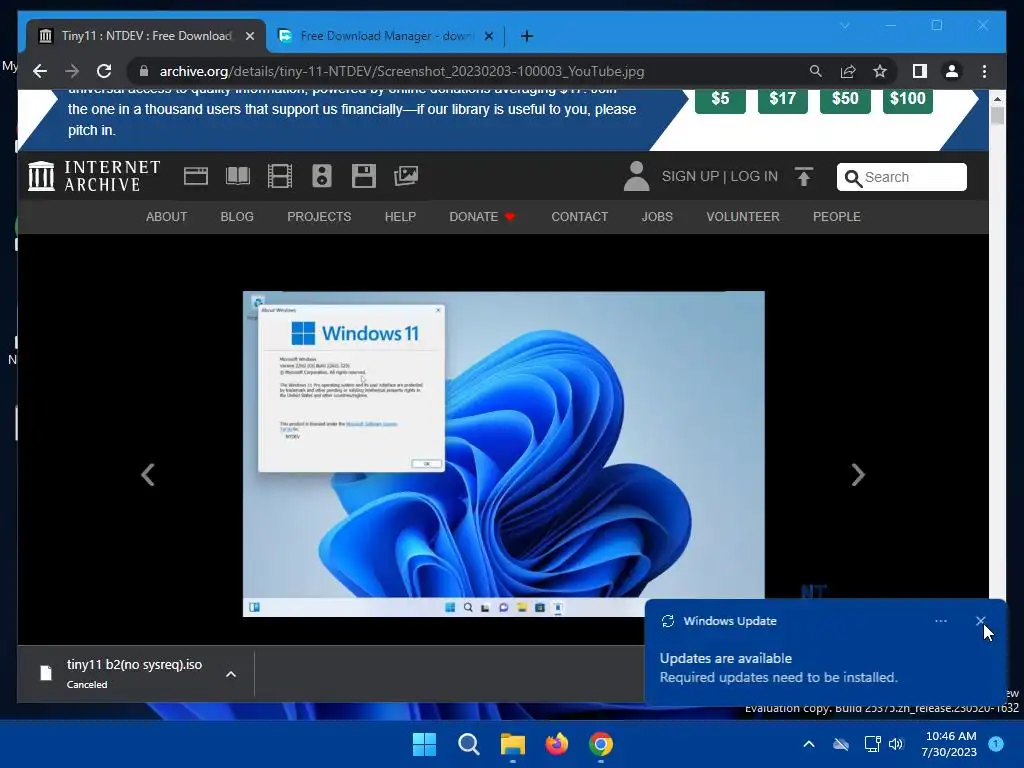Open the DONATE menu item
This screenshot has width=1024, height=768.
(482, 217)
